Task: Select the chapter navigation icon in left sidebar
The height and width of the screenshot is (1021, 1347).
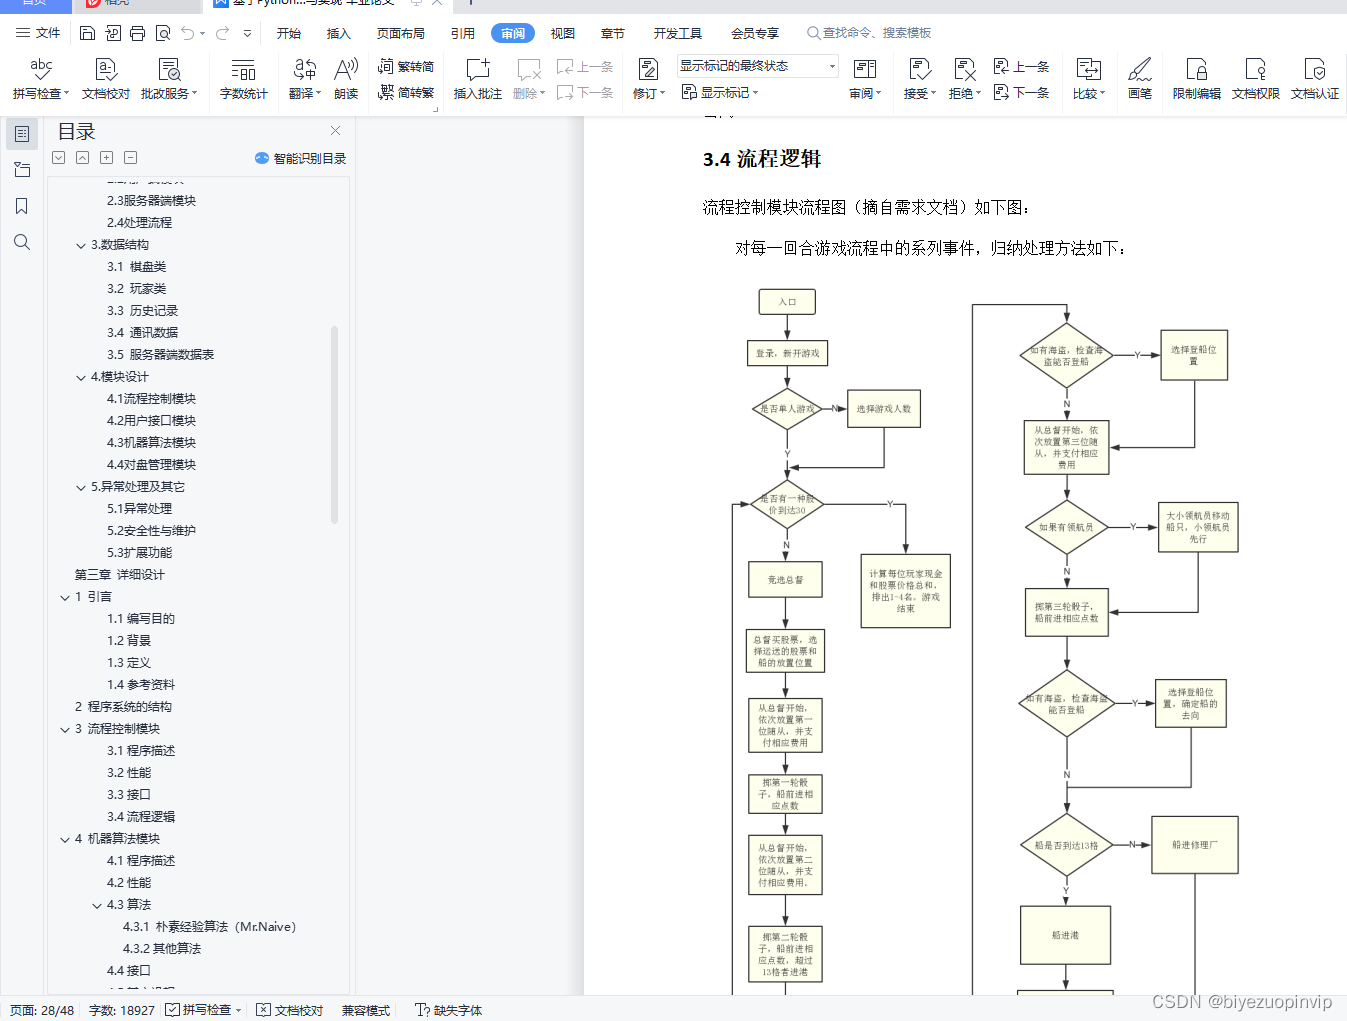Action: 22,170
